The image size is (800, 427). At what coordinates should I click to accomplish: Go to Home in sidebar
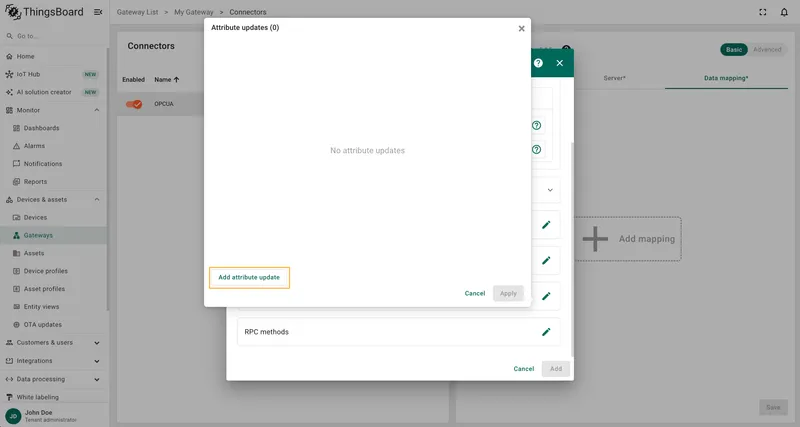point(54,56)
